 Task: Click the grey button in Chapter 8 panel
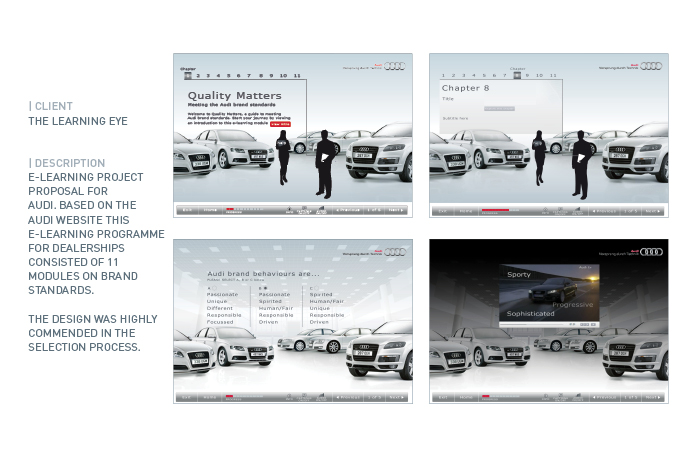coord(499,108)
